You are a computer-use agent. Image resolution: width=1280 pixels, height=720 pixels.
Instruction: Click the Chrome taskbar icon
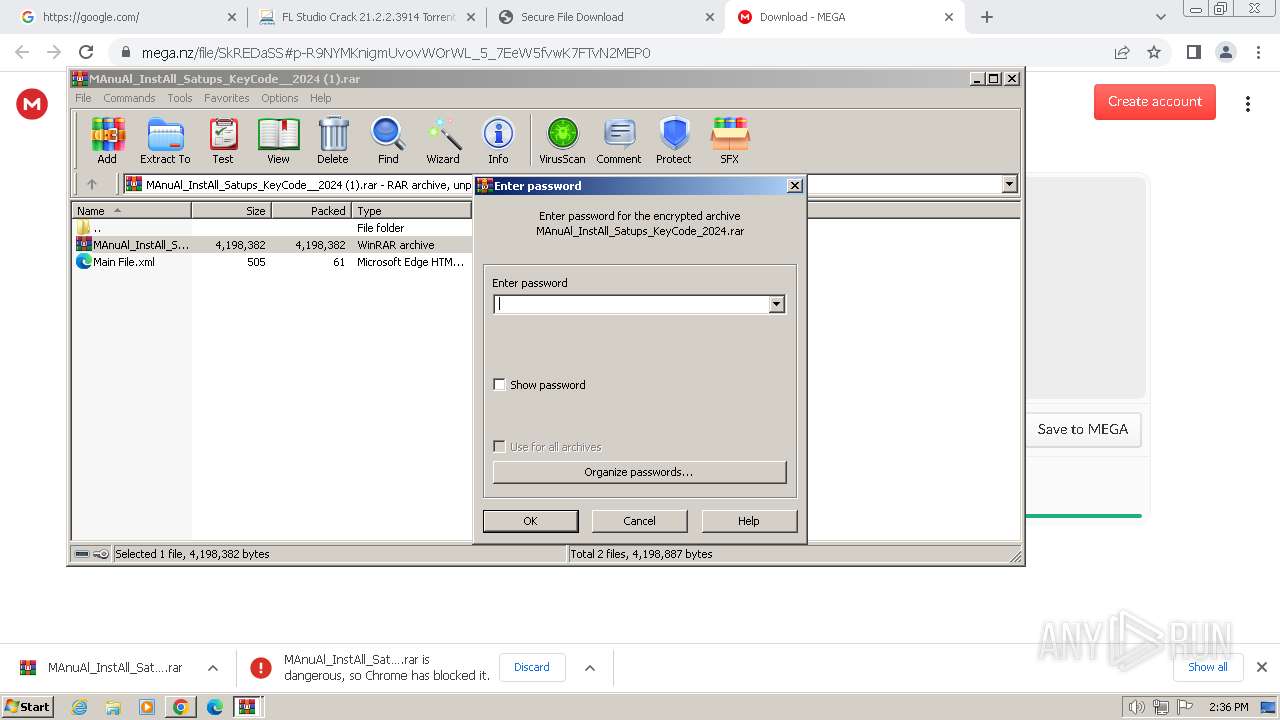click(x=181, y=707)
